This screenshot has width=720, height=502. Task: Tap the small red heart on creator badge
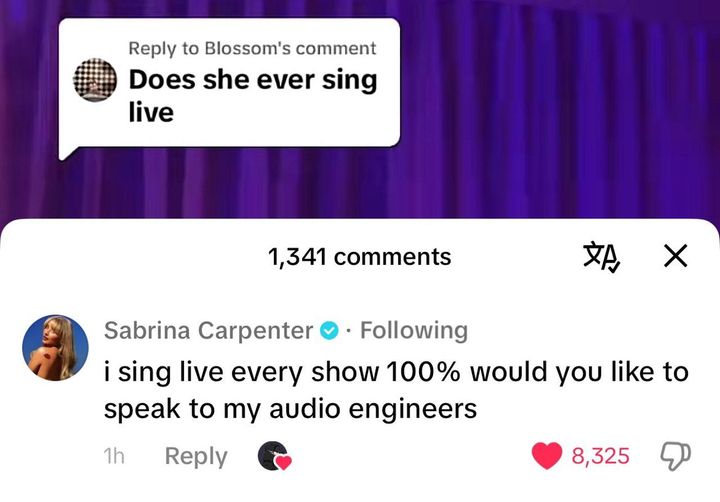[283, 463]
